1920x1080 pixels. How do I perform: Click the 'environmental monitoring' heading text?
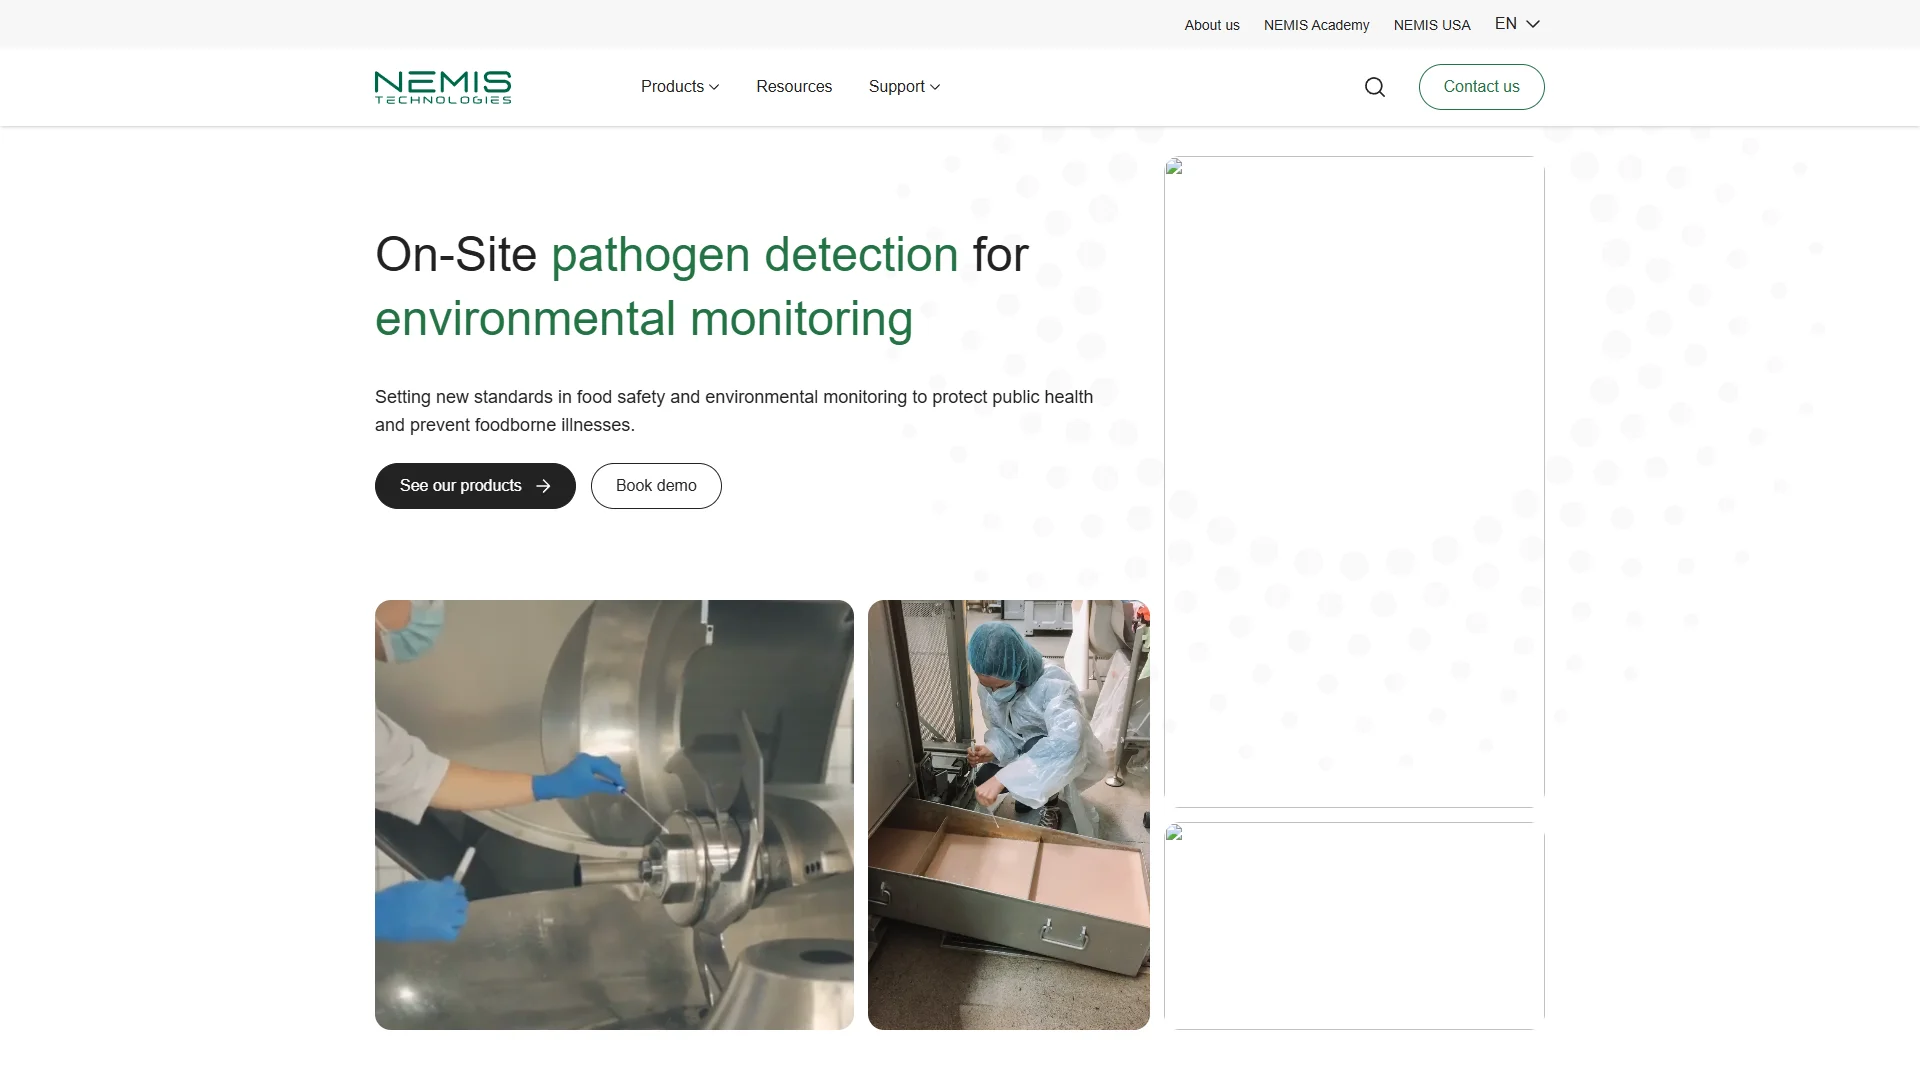click(x=644, y=319)
